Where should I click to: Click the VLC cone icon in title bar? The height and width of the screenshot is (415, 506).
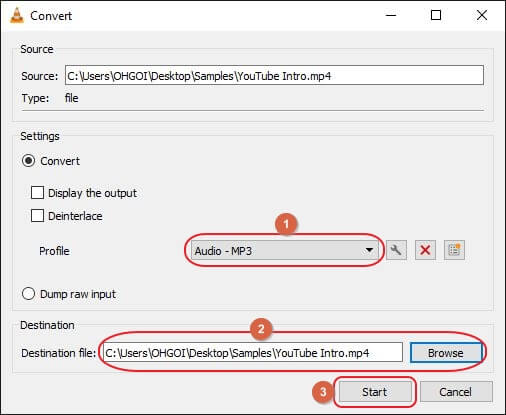[x=17, y=16]
